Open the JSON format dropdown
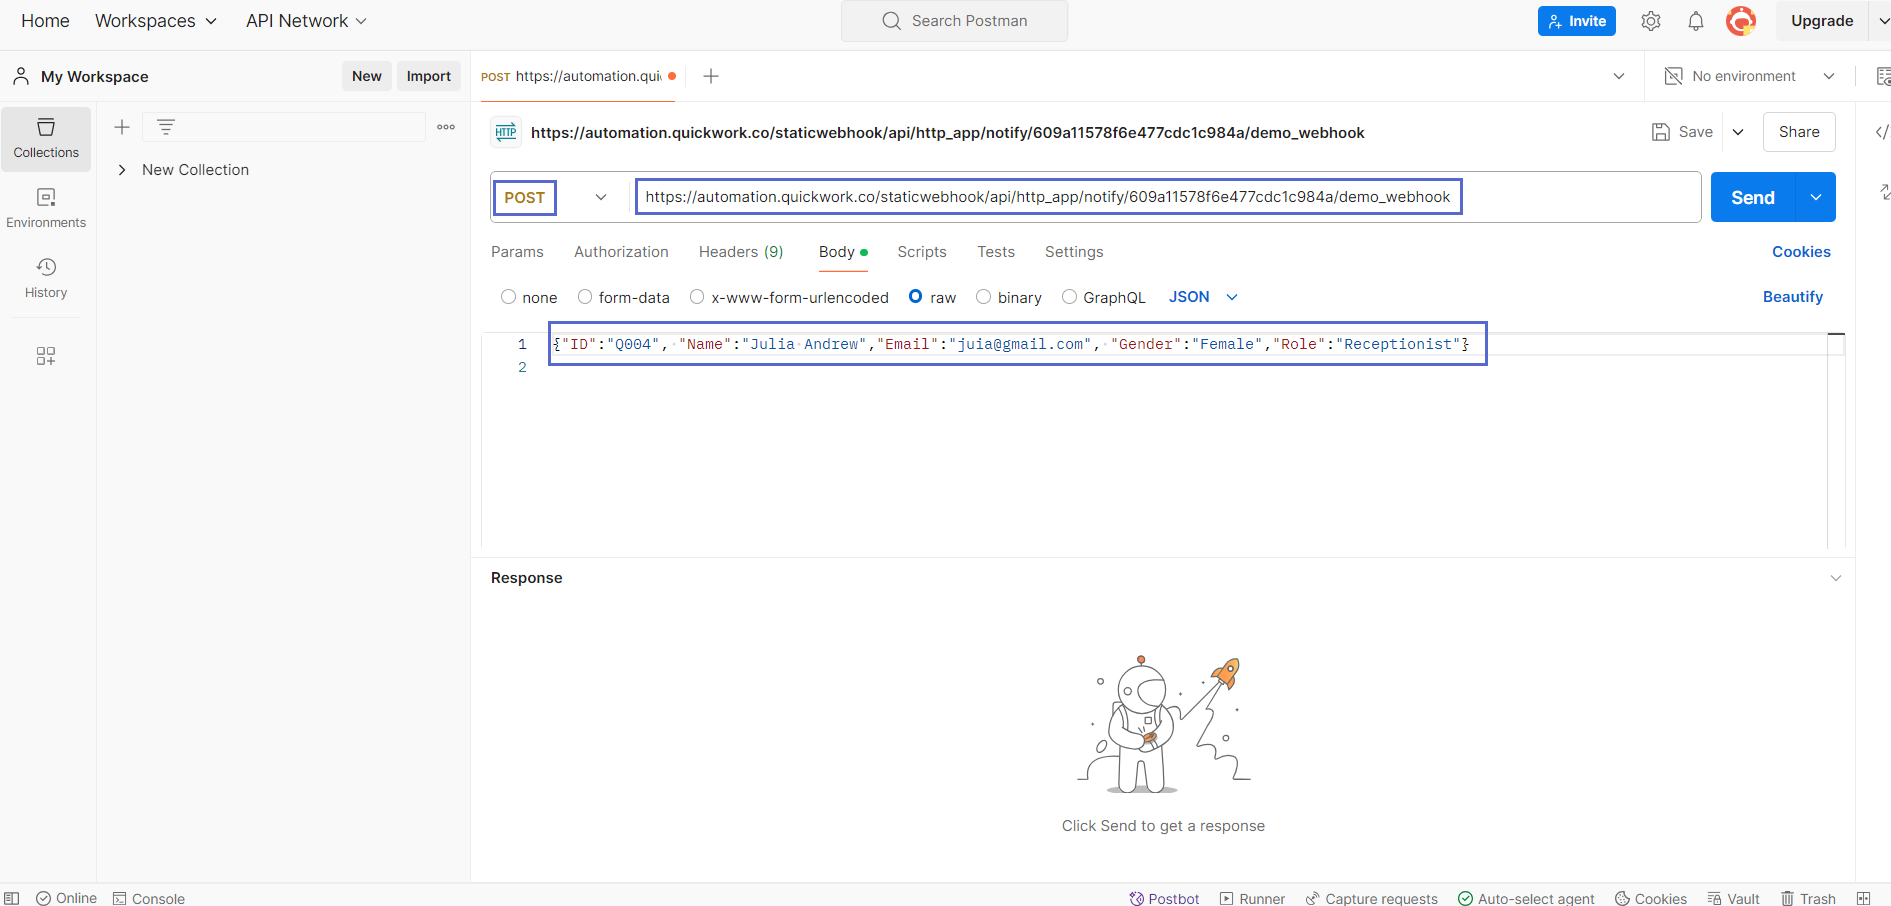This screenshot has height=906, width=1891. click(x=1203, y=297)
